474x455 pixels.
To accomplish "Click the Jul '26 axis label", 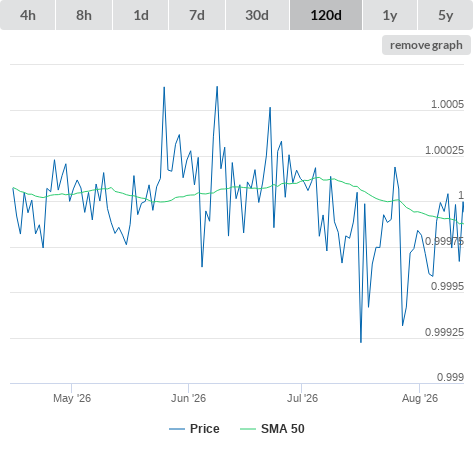I will [302, 398].
